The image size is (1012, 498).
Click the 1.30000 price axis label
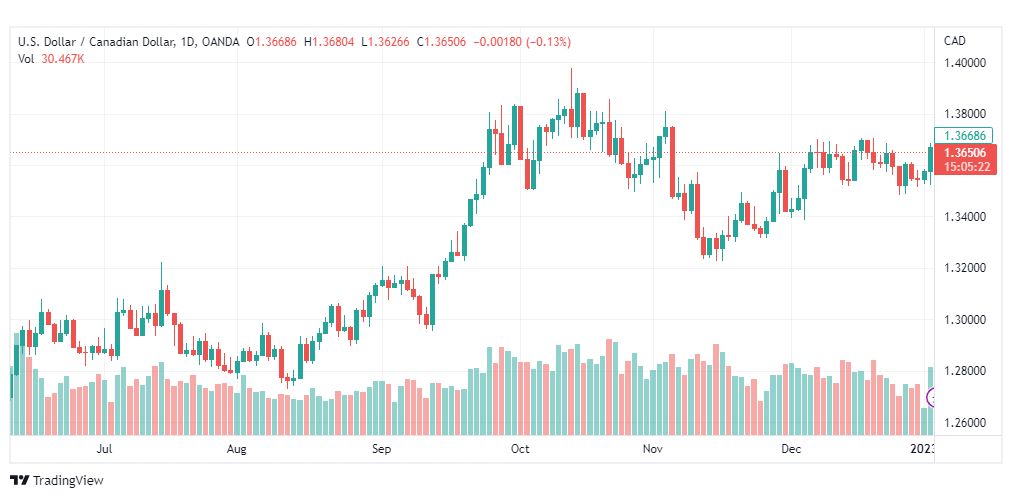(964, 319)
